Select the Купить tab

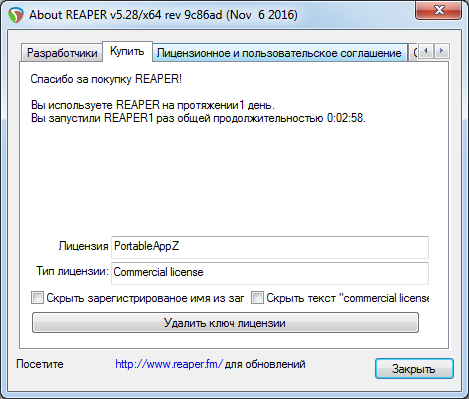pos(127,51)
